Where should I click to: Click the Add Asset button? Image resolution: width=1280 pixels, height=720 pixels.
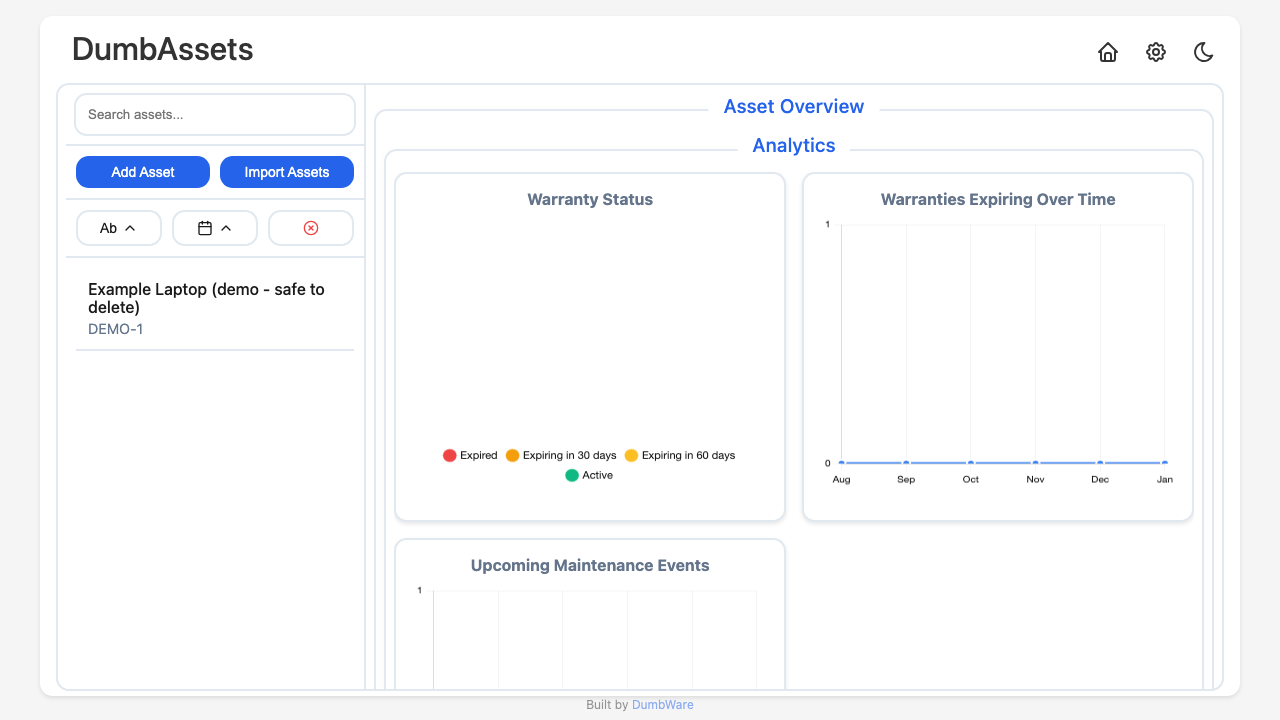(143, 172)
